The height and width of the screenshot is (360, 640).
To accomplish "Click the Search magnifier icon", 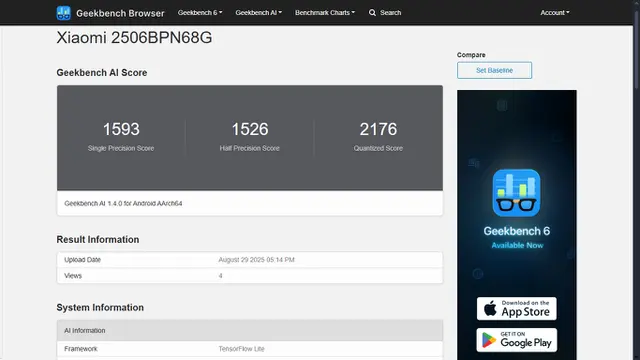I will coord(372,13).
